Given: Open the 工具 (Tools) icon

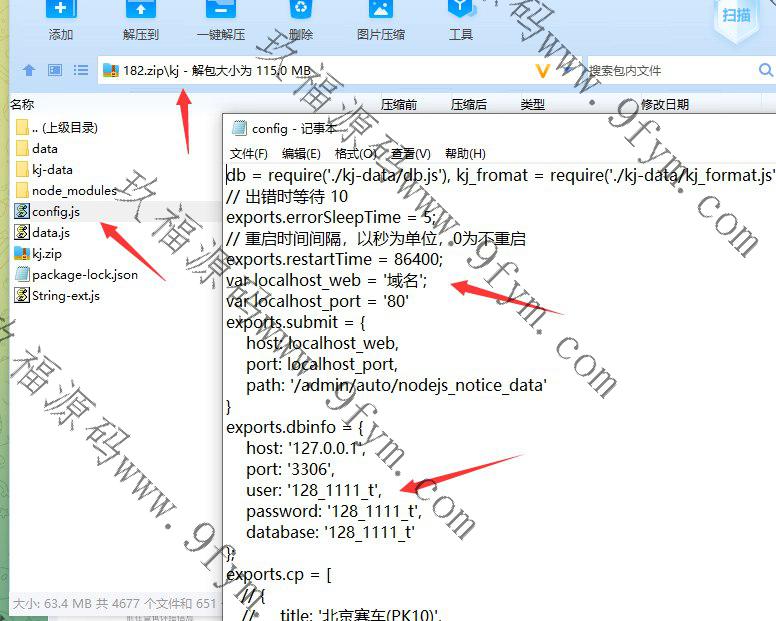Looking at the screenshot, I should (x=460, y=12).
